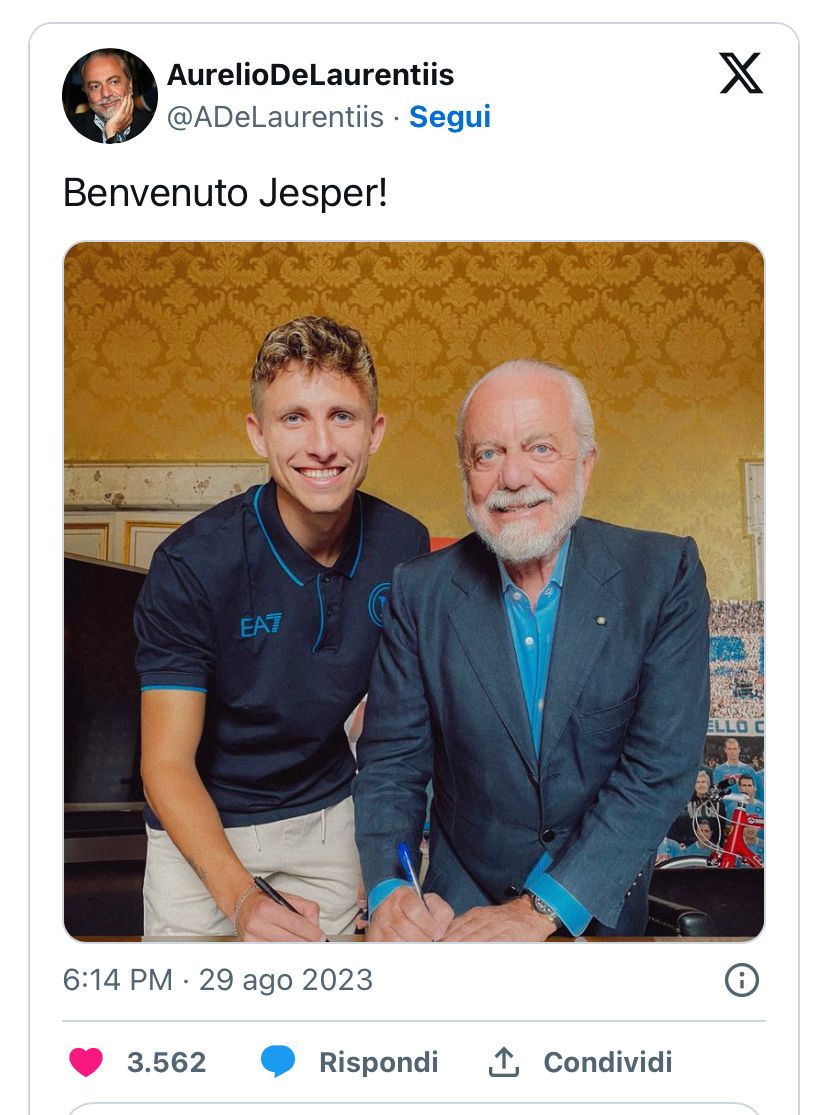Click the Rispondi reply label
Viewport: 828px width, 1115px height.
click(378, 1062)
